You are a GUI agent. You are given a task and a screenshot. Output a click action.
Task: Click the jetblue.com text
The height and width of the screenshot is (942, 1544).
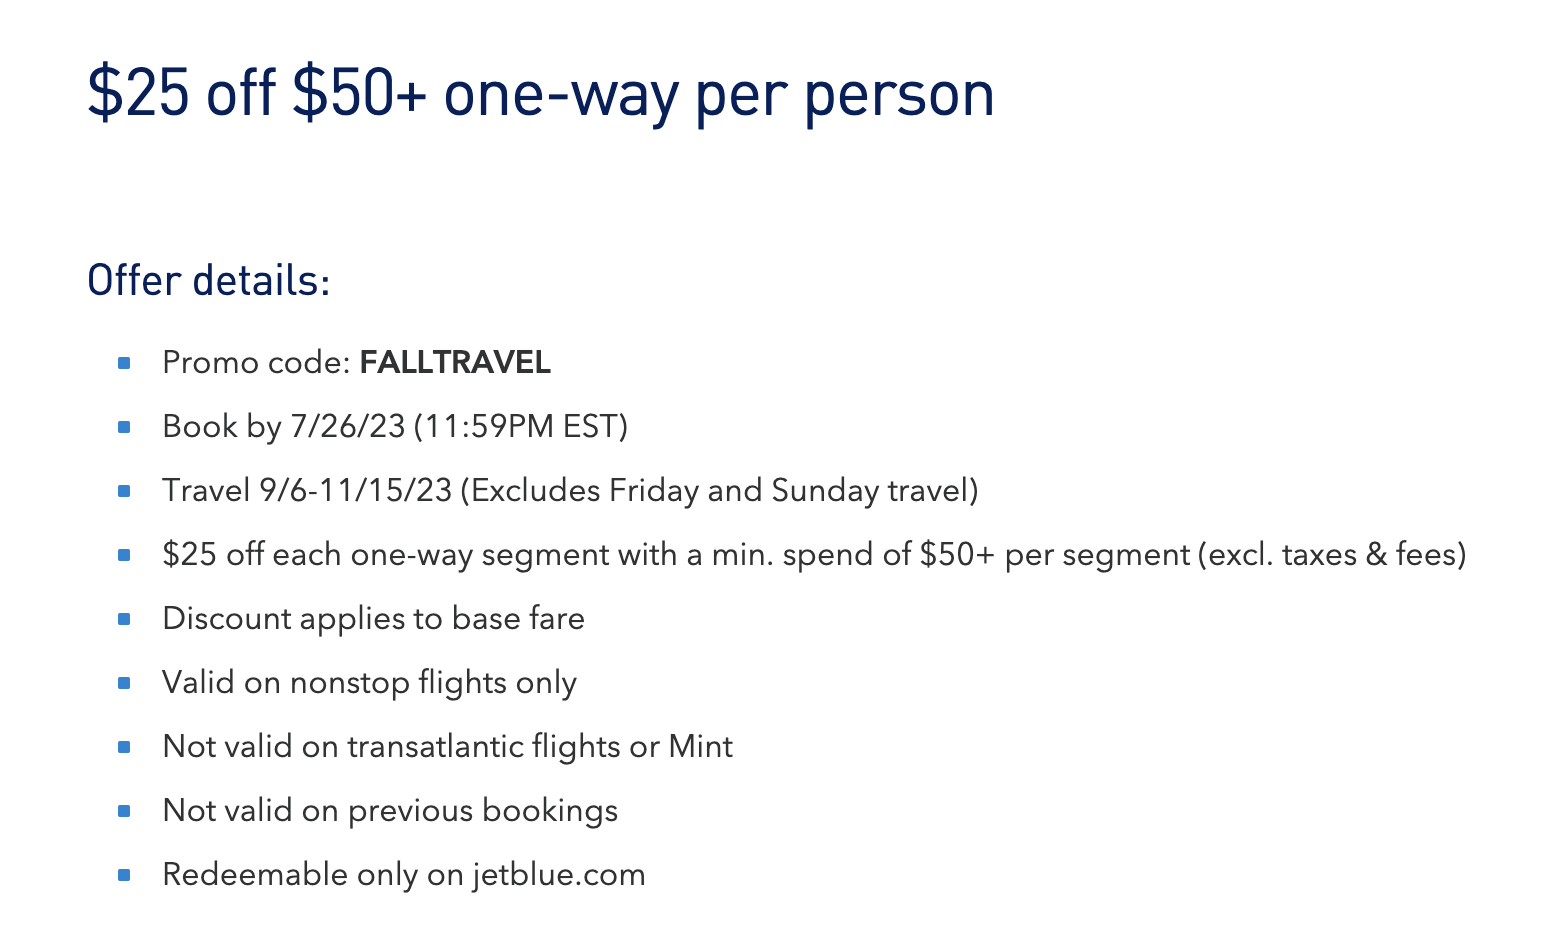559,875
